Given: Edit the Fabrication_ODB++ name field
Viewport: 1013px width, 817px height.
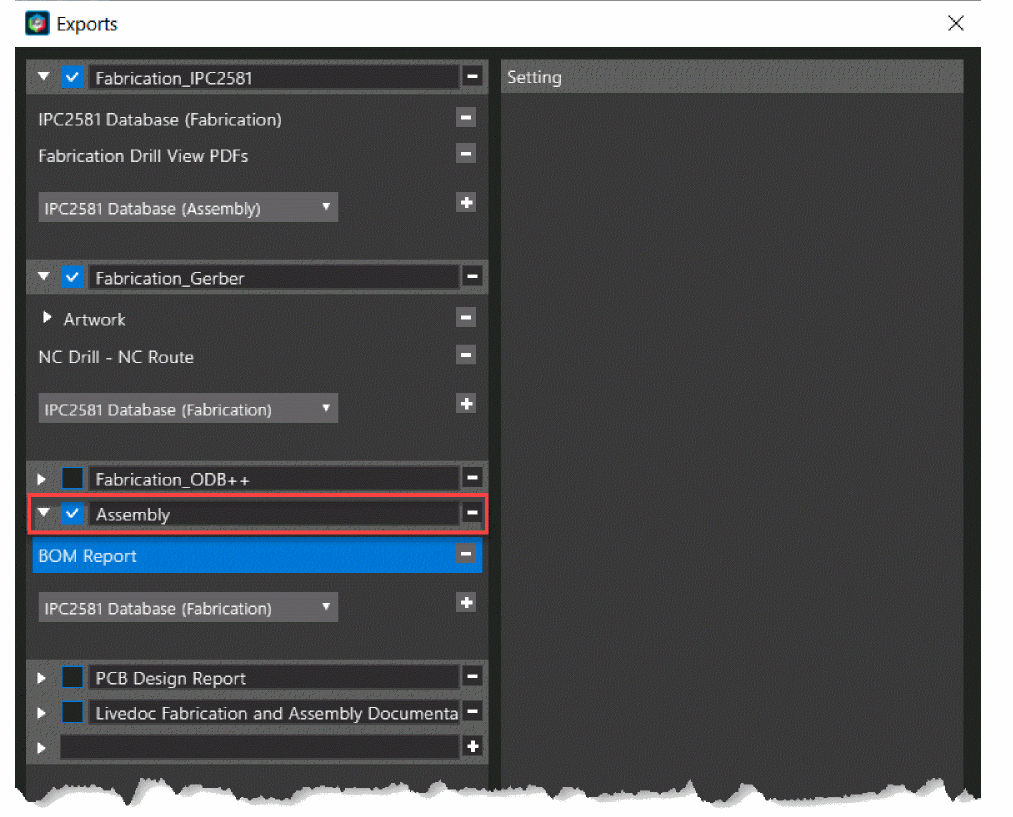Looking at the screenshot, I should point(274,479).
